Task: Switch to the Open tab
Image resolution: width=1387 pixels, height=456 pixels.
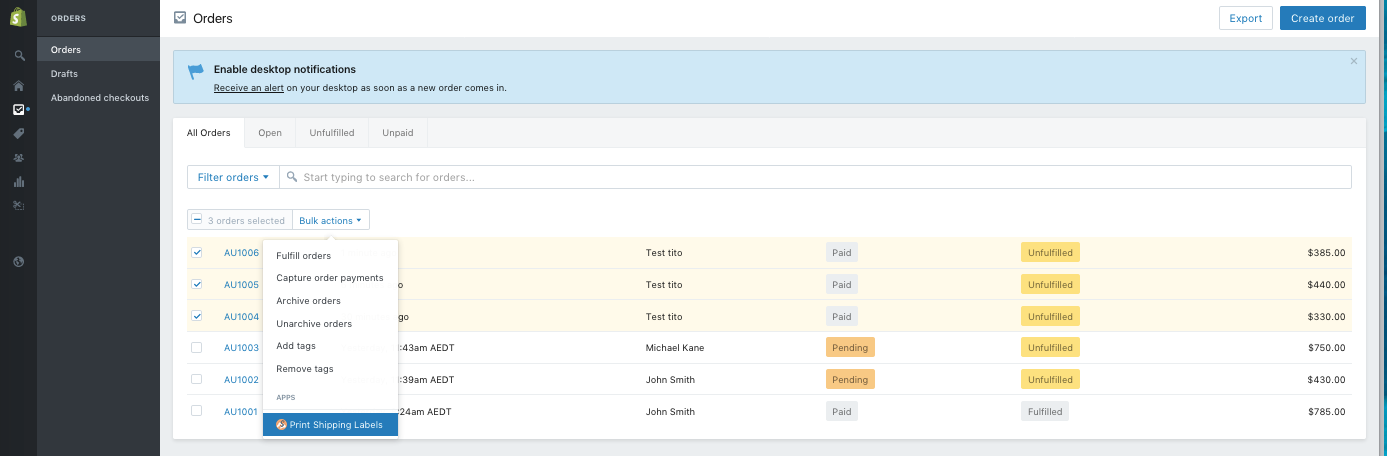Action: coord(270,133)
